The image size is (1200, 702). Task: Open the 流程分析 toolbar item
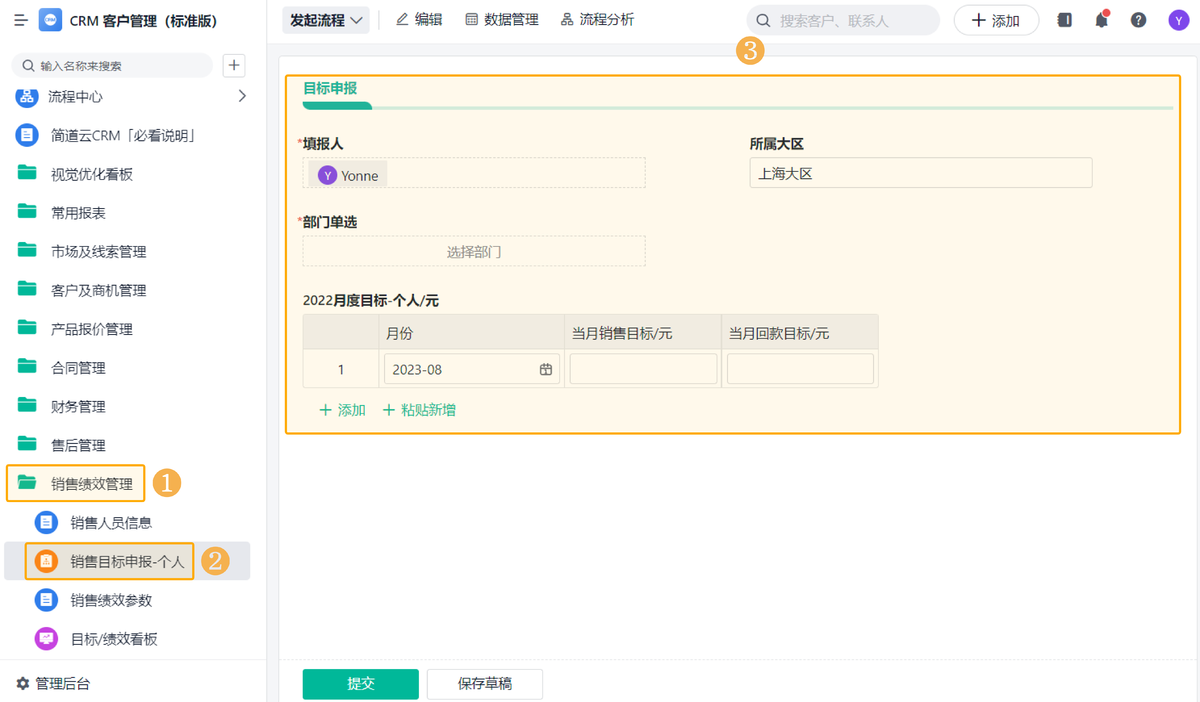coord(597,20)
